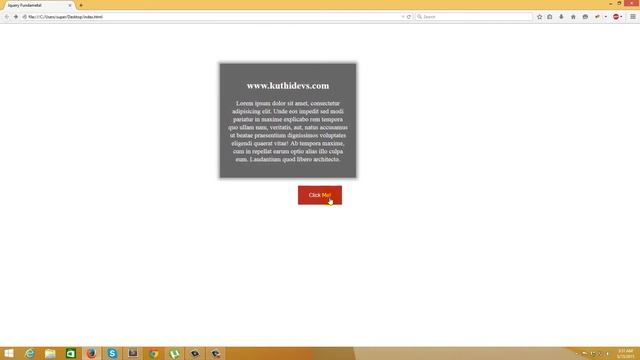This screenshot has height=360, width=640.
Task: Open the address bar history dropdown
Action: coord(403,17)
